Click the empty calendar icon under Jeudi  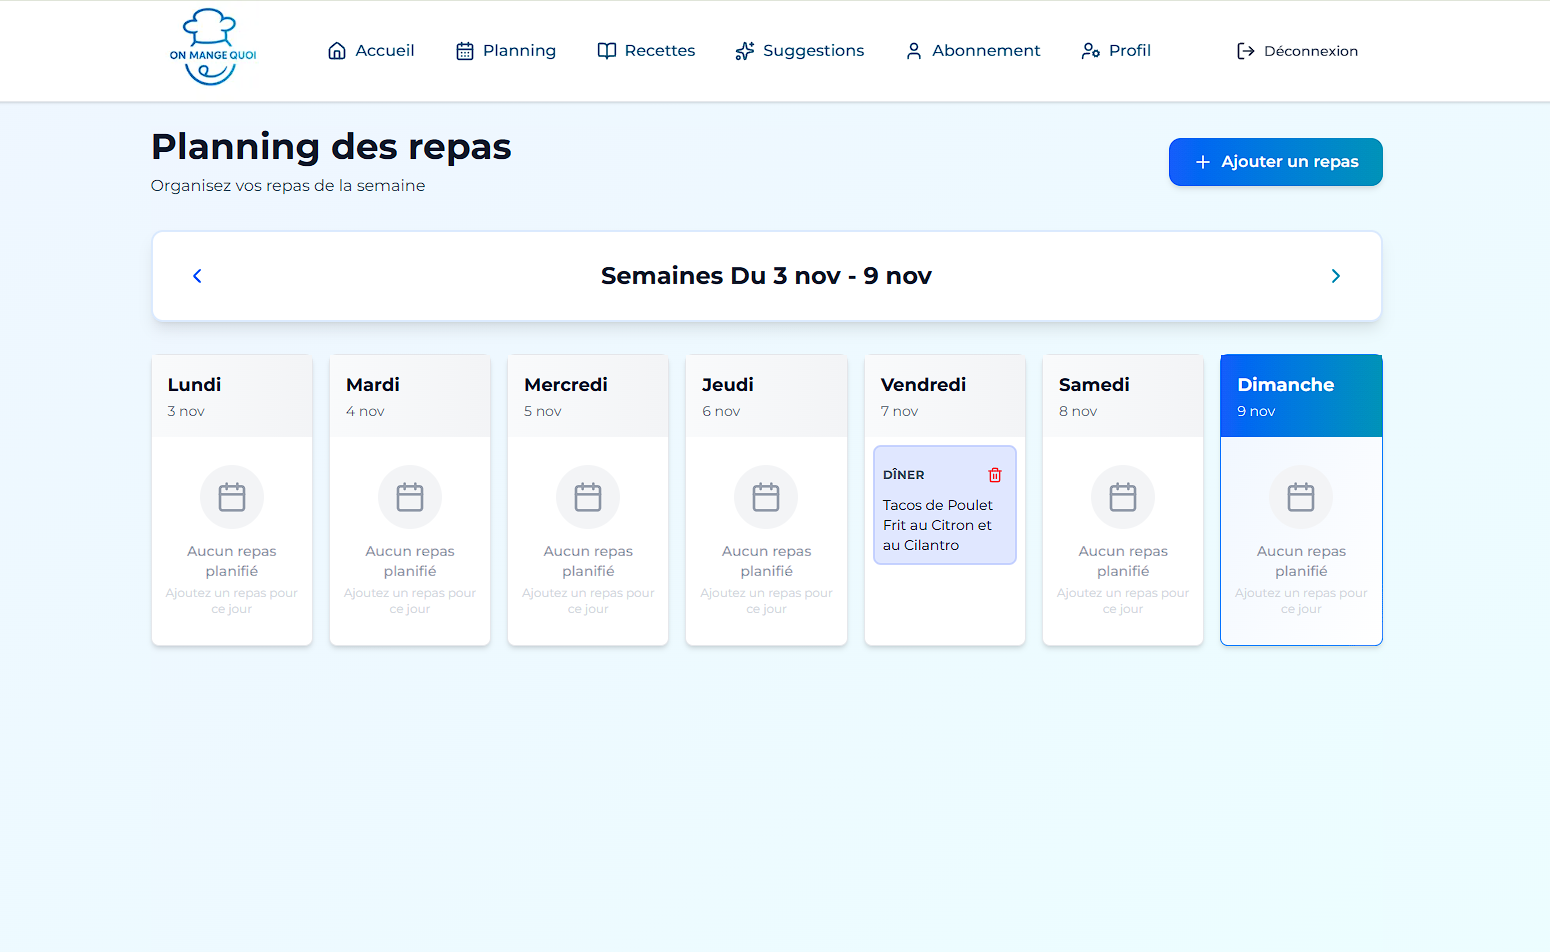766,497
